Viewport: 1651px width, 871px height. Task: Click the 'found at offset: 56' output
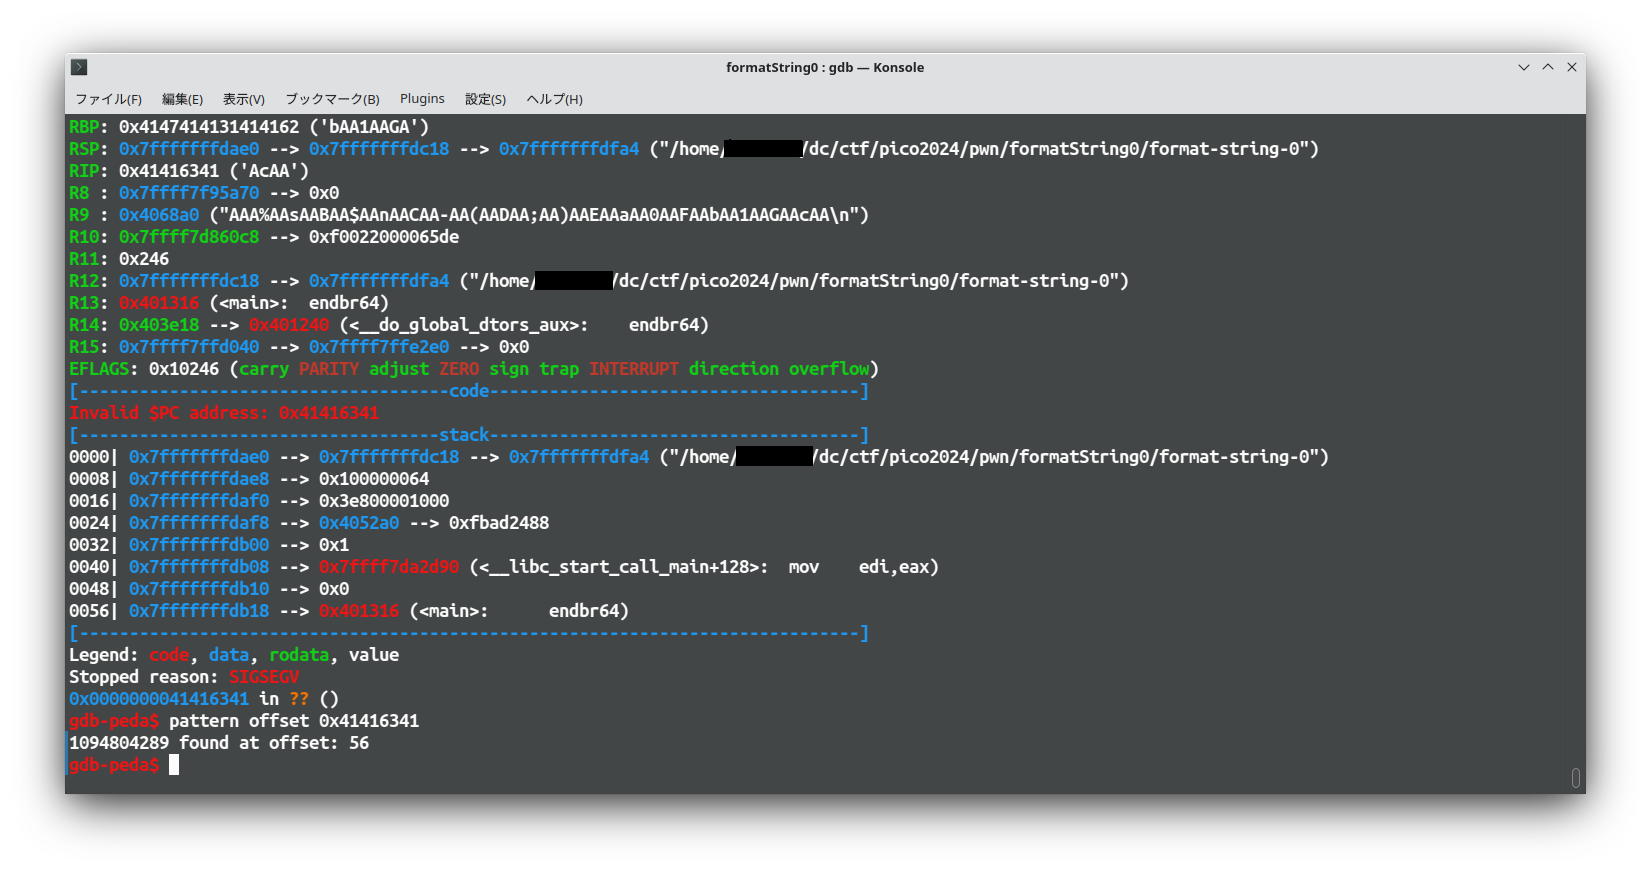pos(273,743)
